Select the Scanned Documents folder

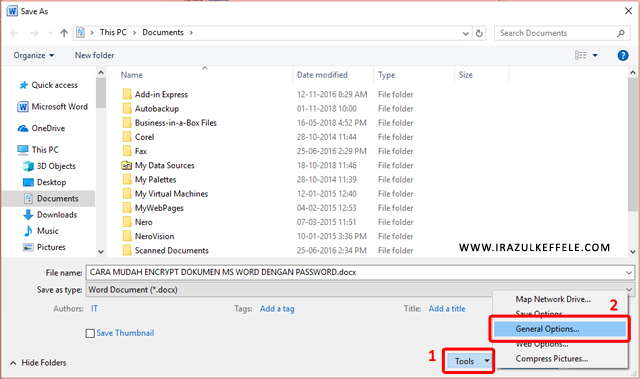pos(165,250)
